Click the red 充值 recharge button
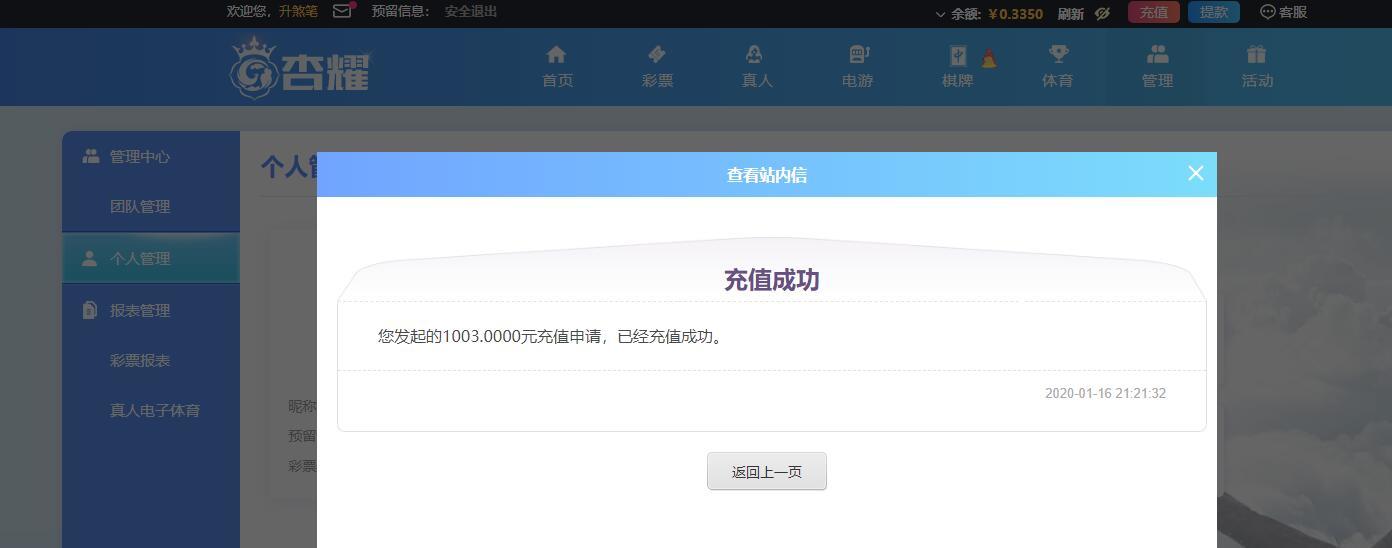 point(1154,12)
